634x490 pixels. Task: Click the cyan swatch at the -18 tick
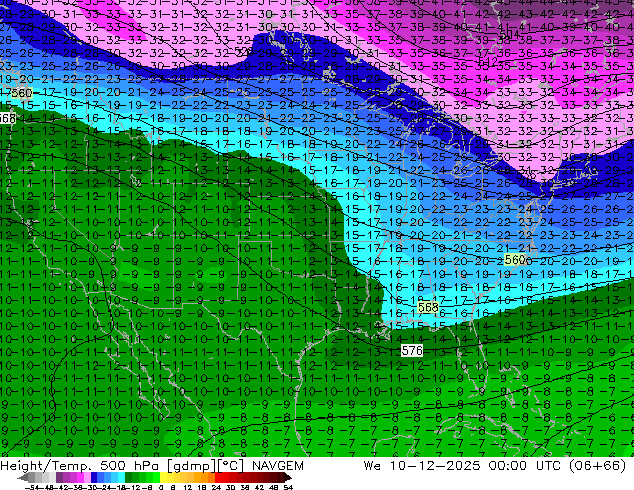(x=121, y=477)
